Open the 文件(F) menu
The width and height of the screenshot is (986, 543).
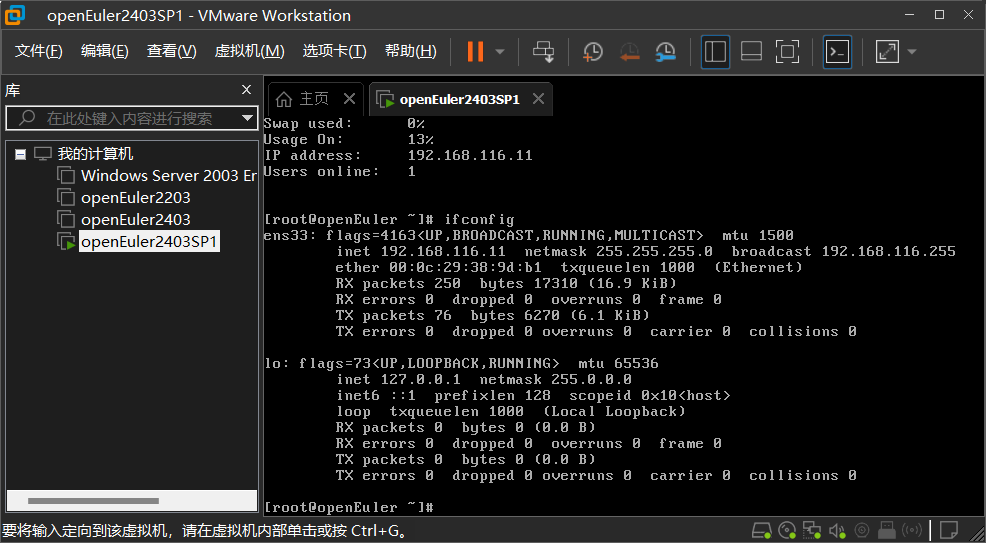38,51
